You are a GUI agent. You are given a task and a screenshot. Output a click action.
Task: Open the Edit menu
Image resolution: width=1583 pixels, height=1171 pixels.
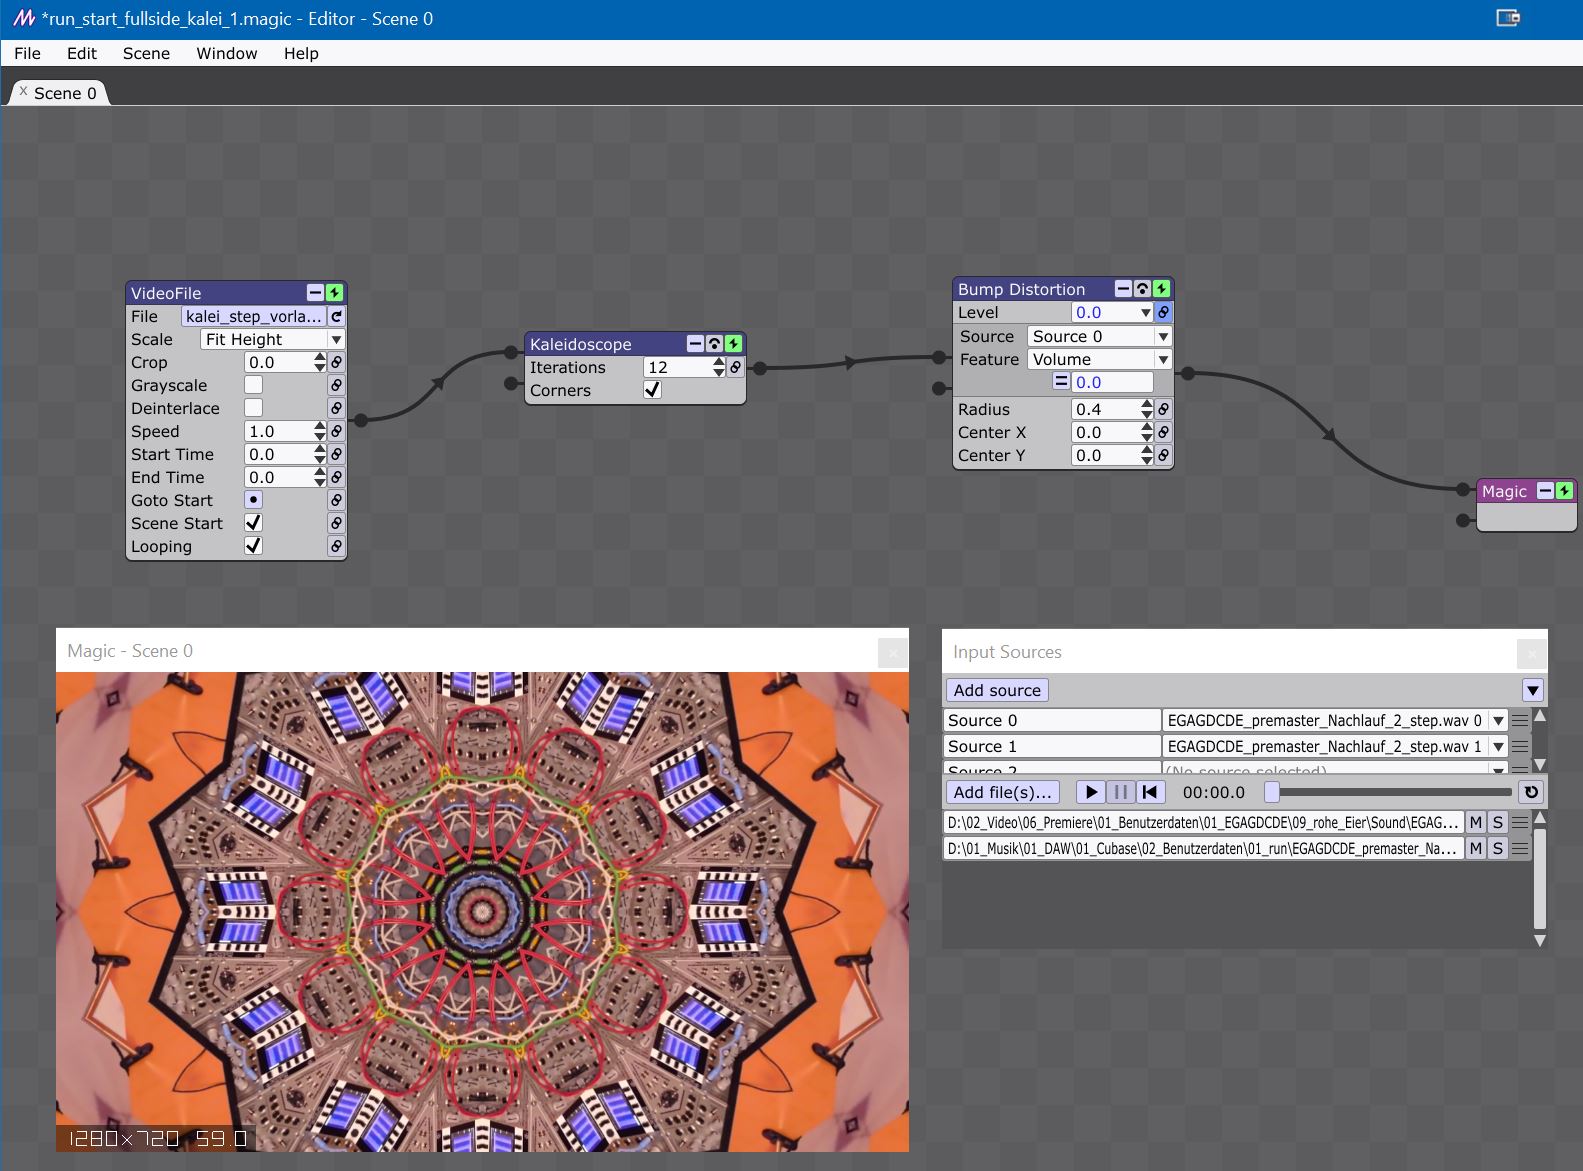[82, 53]
